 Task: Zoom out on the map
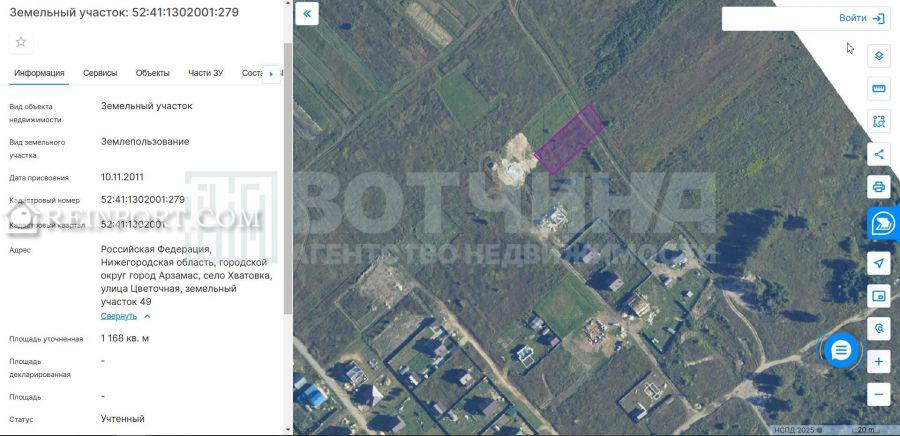878,393
